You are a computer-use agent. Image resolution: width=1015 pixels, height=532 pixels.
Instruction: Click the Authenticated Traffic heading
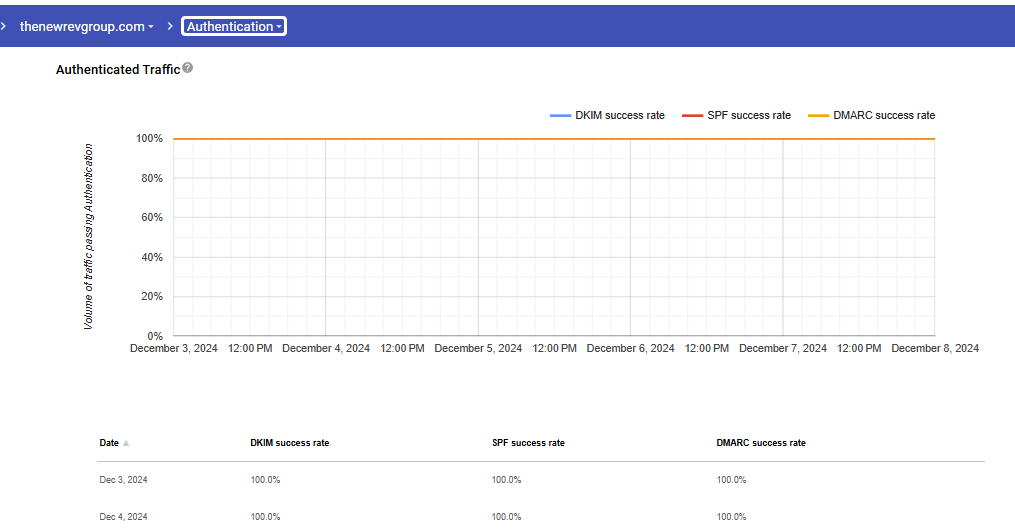(x=117, y=70)
